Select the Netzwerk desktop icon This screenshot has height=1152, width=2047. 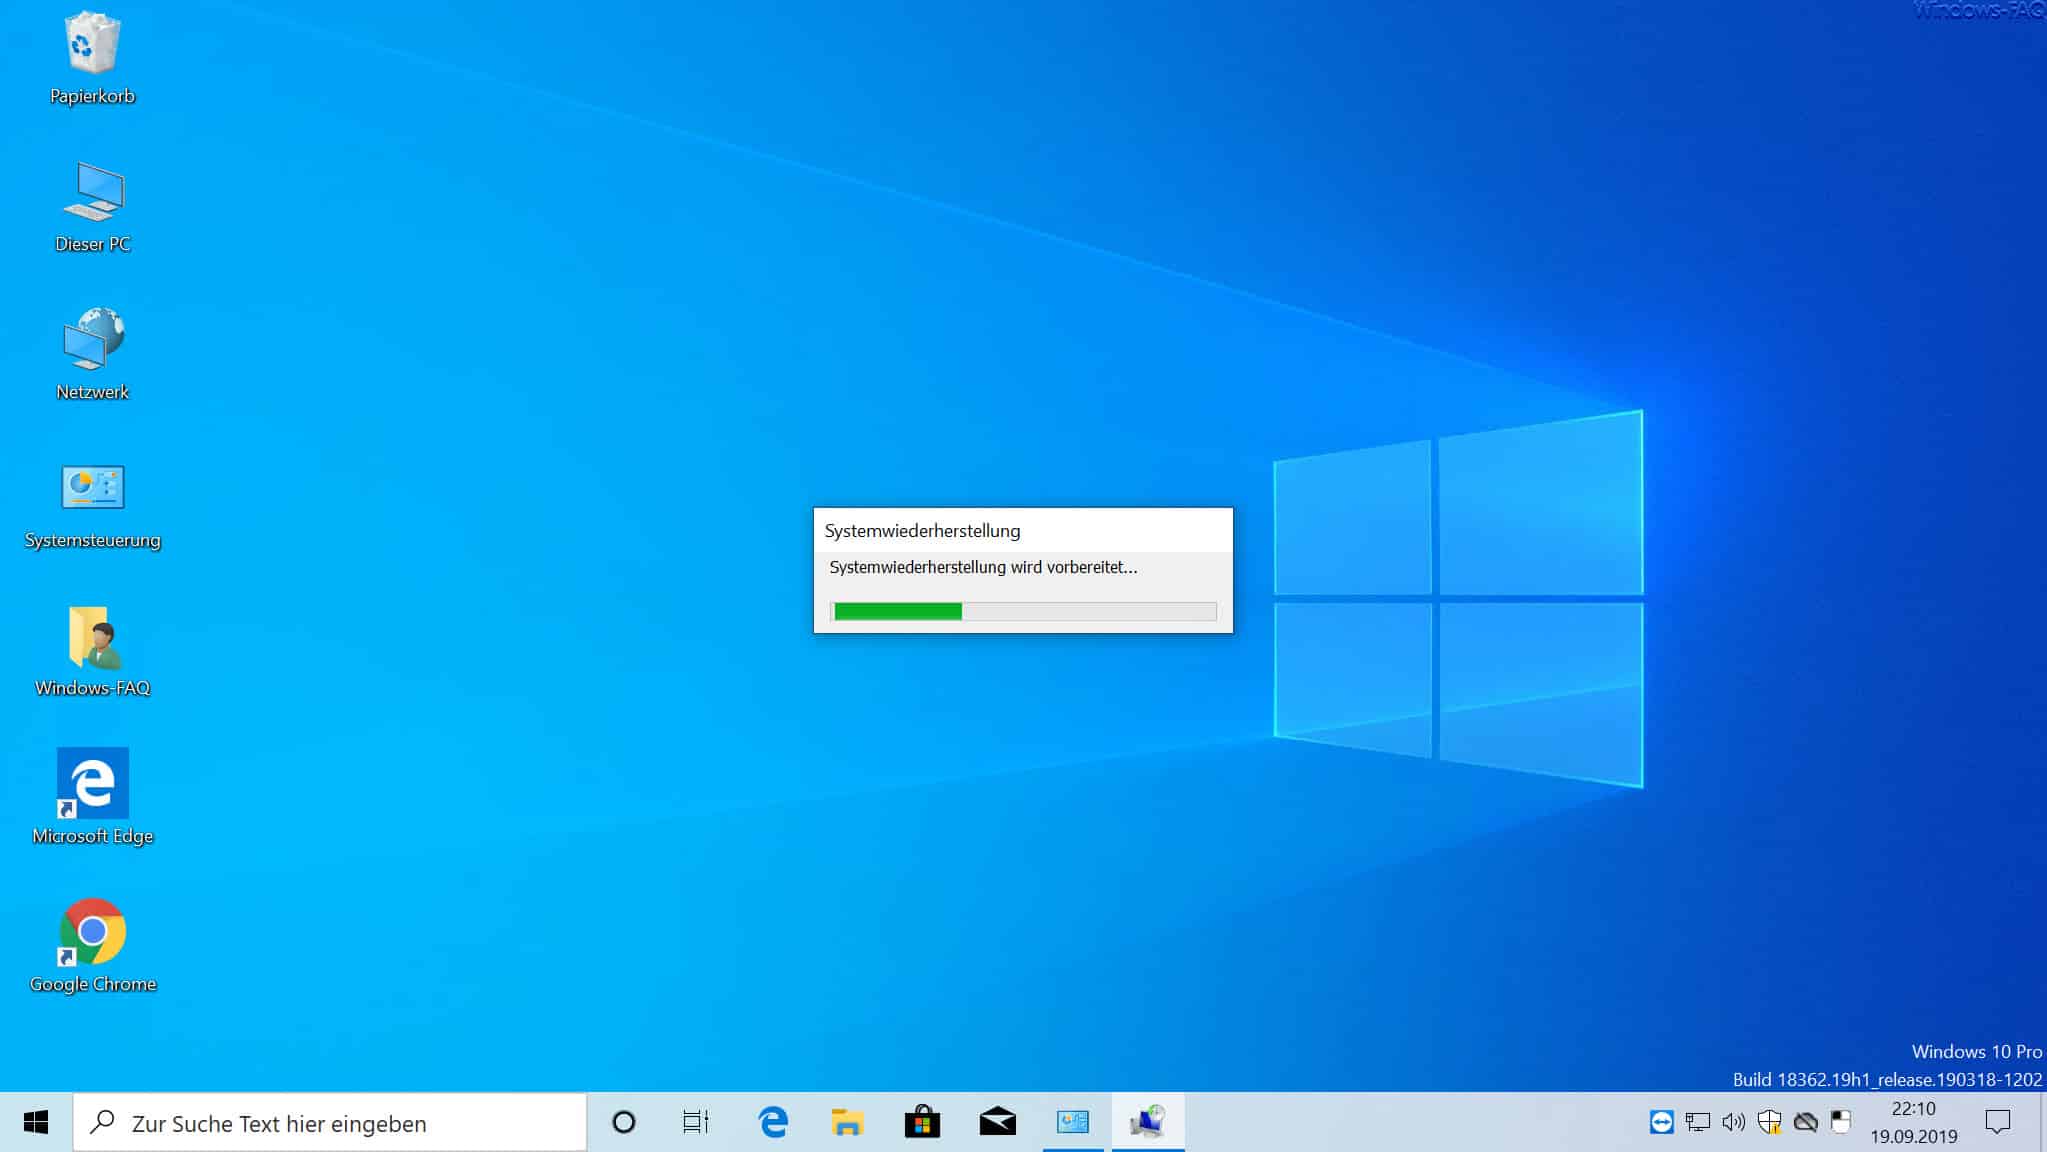click(92, 354)
